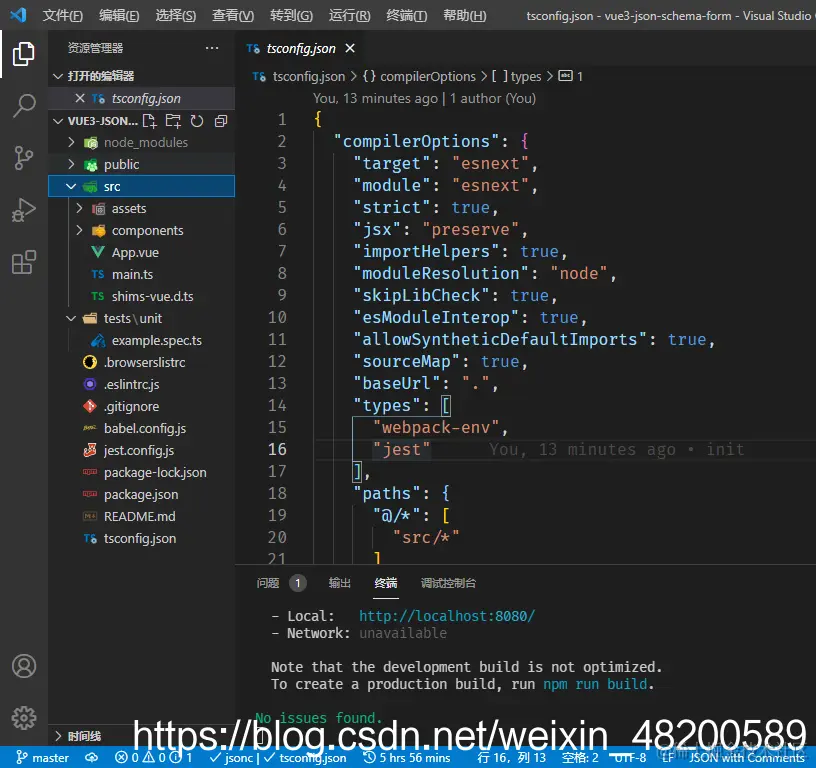This screenshot has width=816, height=768.
Task: Open the Explorer view in activity bar
Action: tap(23, 54)
